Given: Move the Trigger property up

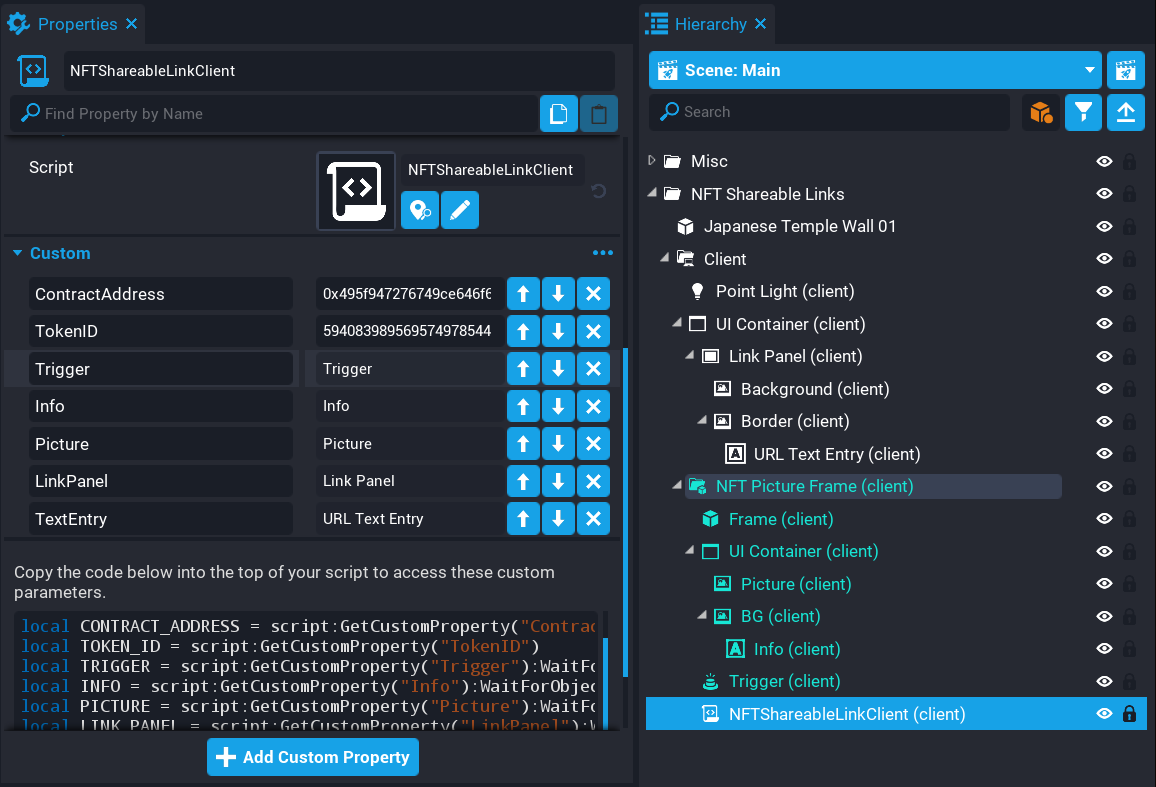Looking at the screenshot, I should click(x=523, y=369).
